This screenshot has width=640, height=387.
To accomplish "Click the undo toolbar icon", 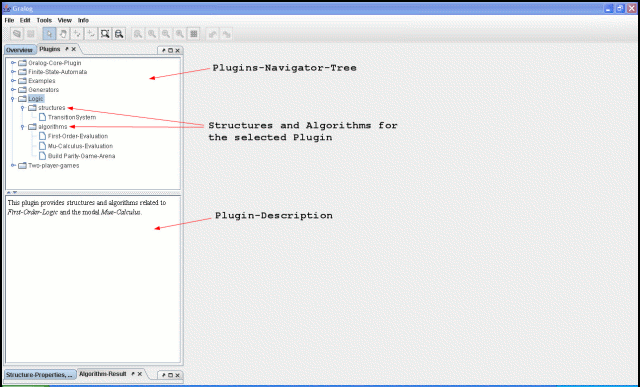I will click(212, 34).
